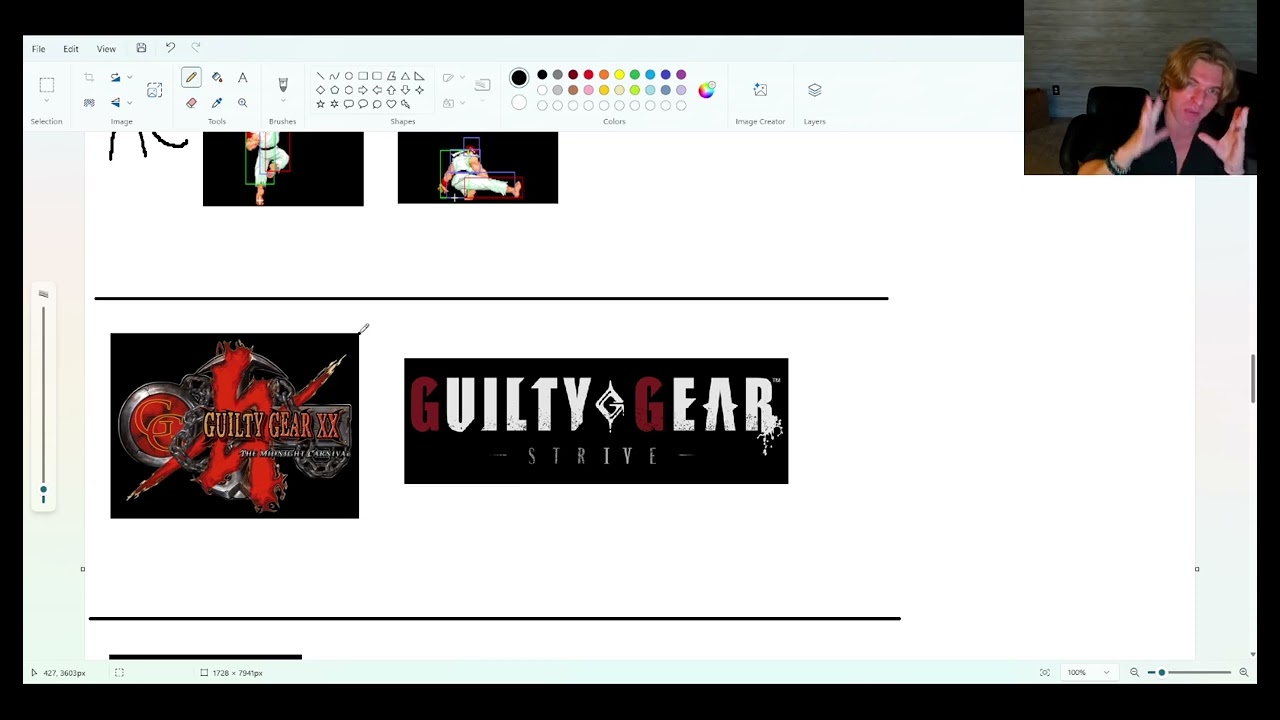Click the zoom in plus icon

pos(1244,673)
